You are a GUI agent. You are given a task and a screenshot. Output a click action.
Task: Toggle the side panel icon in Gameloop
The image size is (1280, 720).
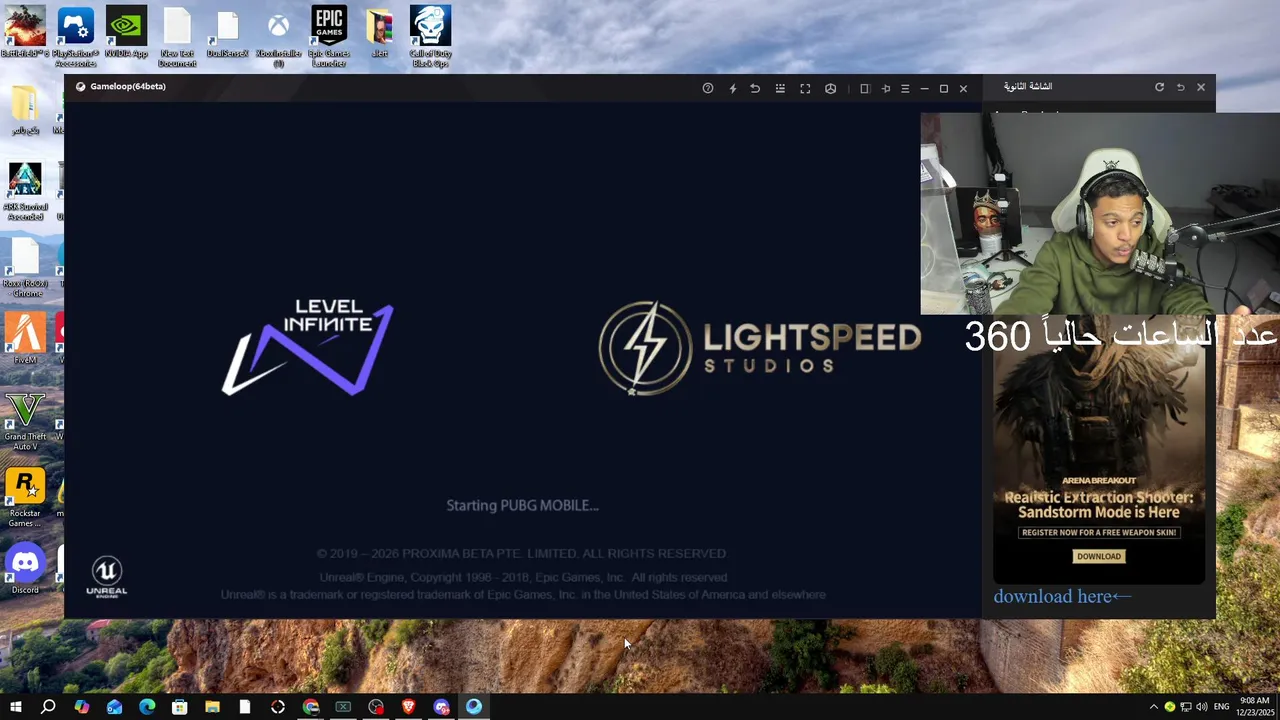tap(865, 88)
